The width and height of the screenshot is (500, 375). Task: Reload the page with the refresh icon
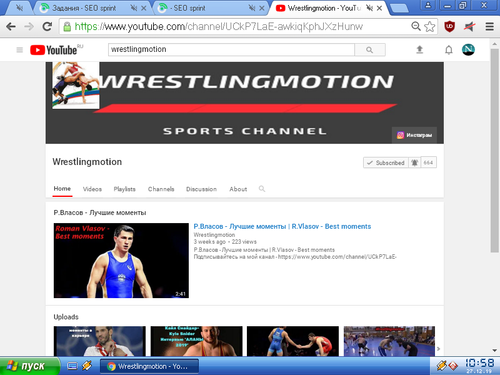click(47, 27)
